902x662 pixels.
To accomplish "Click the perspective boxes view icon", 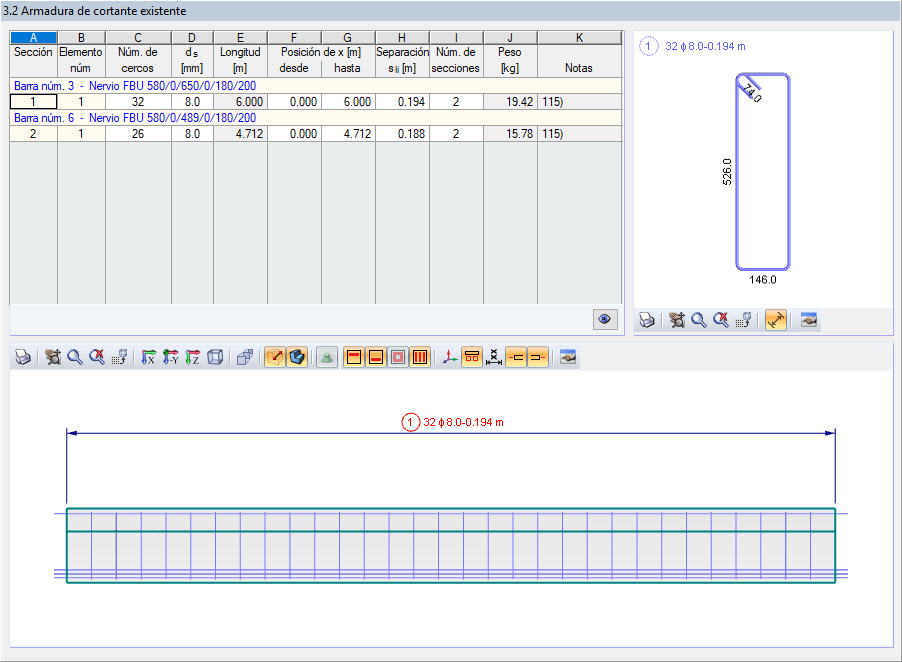I will (244, 357).
